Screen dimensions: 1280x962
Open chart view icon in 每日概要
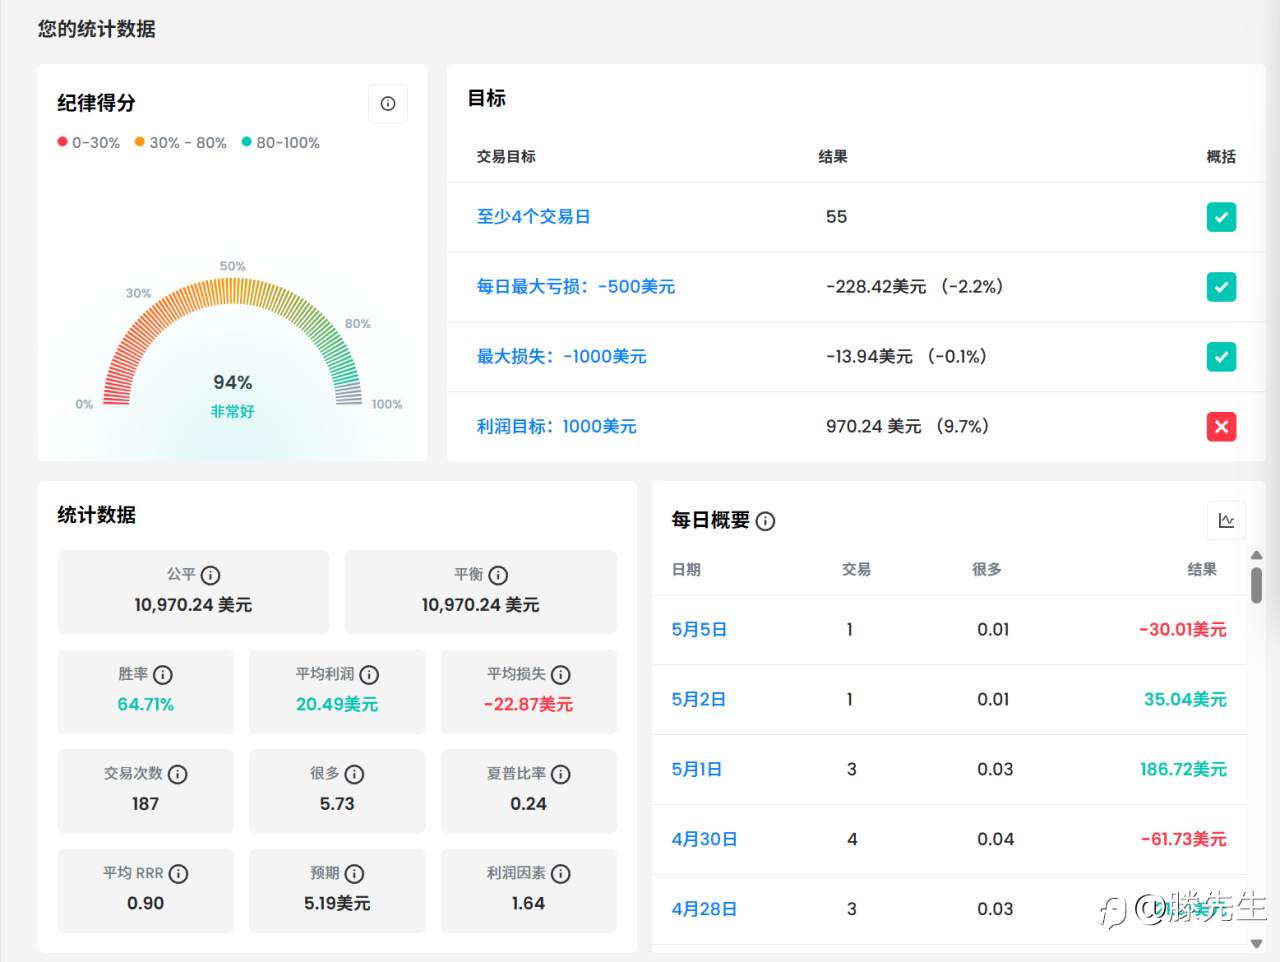coord(1226,520)
